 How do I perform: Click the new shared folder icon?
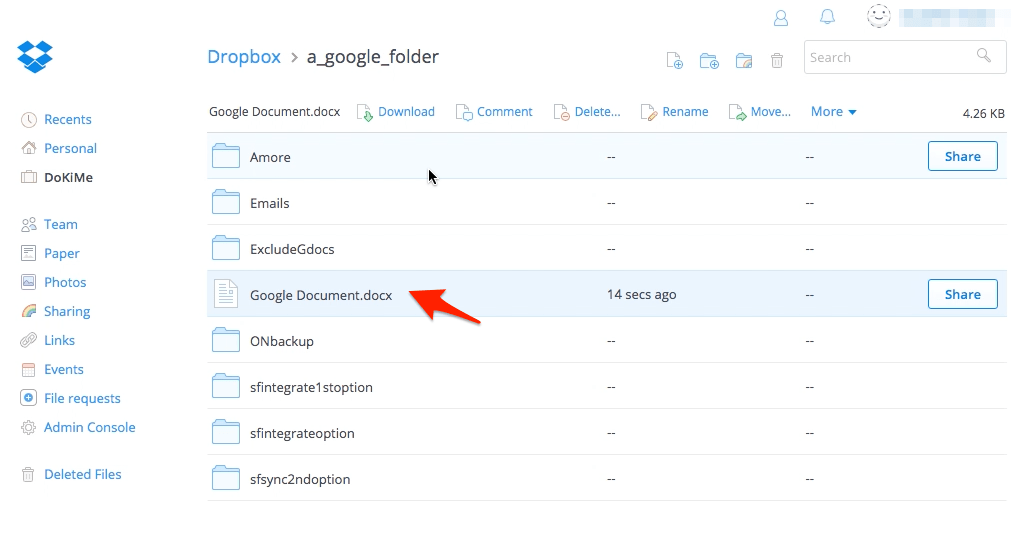click(x=744, y=61)
